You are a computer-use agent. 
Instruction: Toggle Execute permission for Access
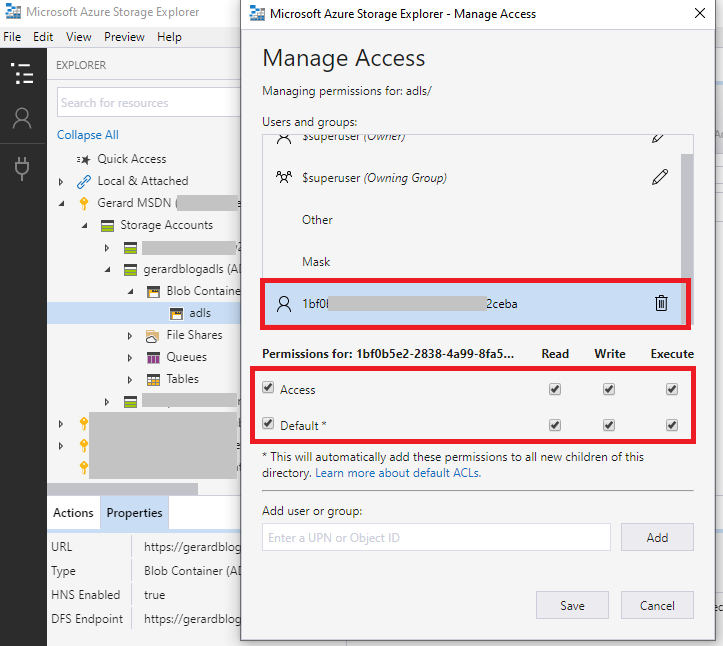pos(672,389)
